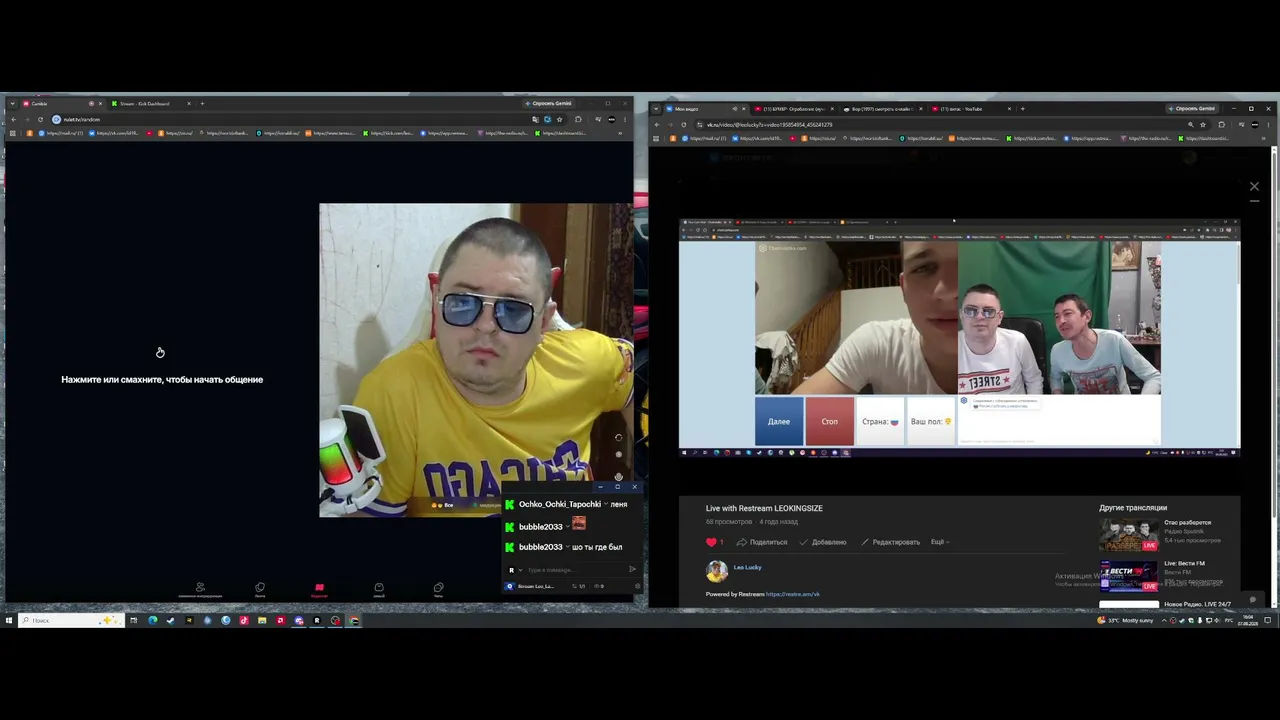Open the friends icon in bottom navigation
The width and height of the screenshot is (1280, 720).
pyautogui.click(x=200, y=590)
